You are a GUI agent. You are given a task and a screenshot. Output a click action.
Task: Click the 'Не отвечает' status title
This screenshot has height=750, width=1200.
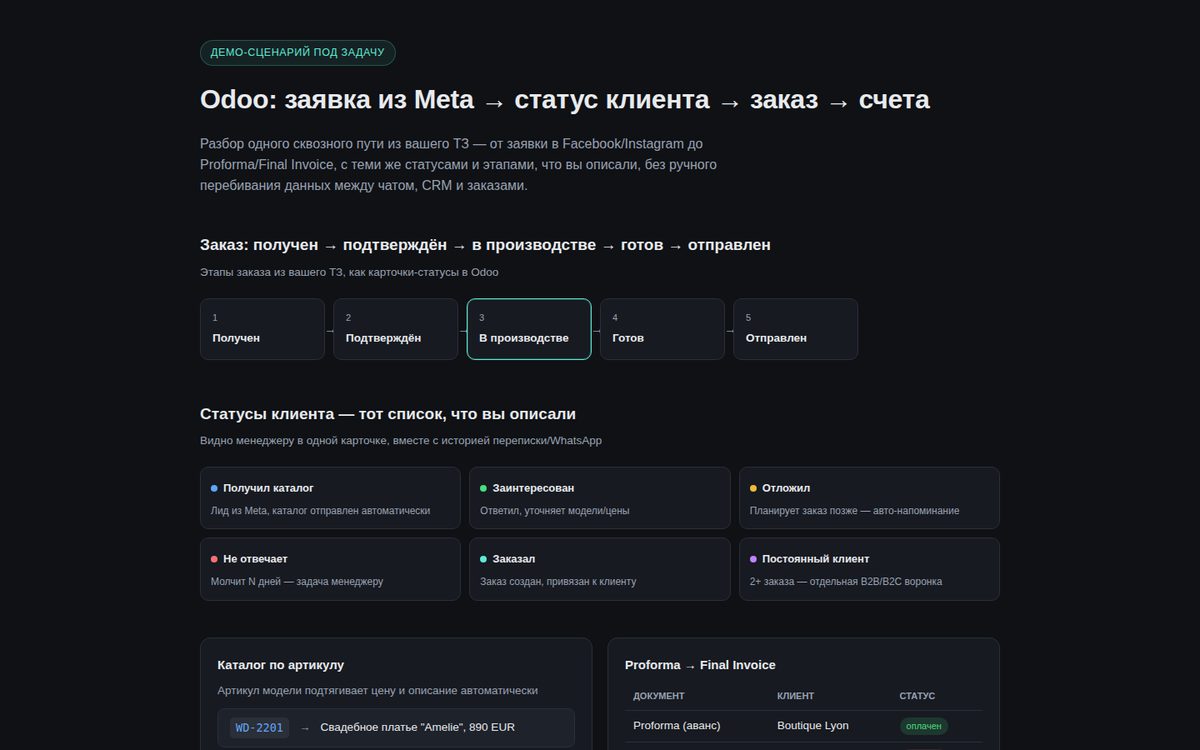[x=255, y=559]
